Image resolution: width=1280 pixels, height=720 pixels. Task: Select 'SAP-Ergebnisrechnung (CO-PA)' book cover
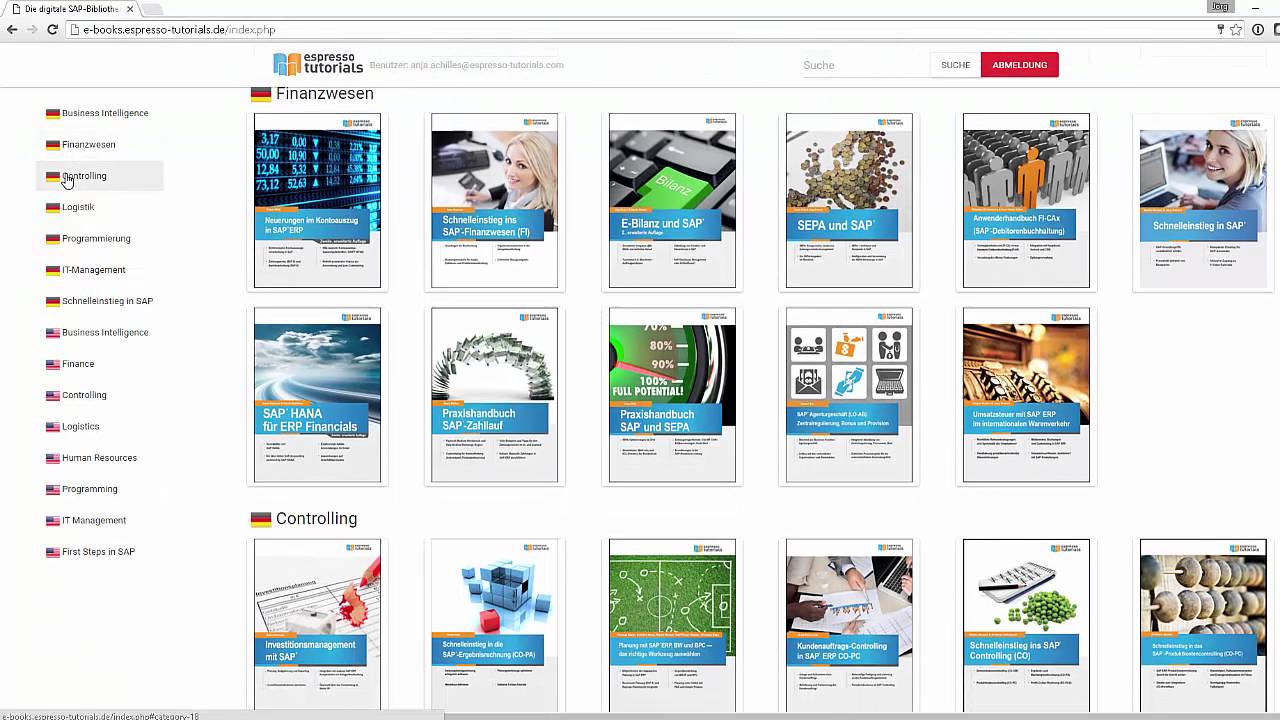[494, 625]
